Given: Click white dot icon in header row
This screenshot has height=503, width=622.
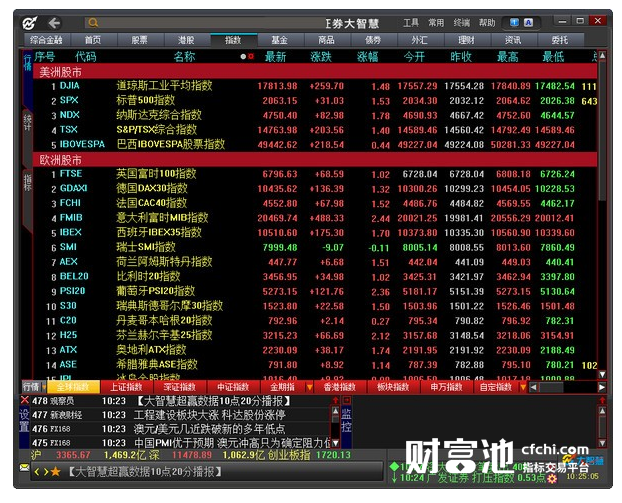Looking at the screenshot, I should coord(243,57).
